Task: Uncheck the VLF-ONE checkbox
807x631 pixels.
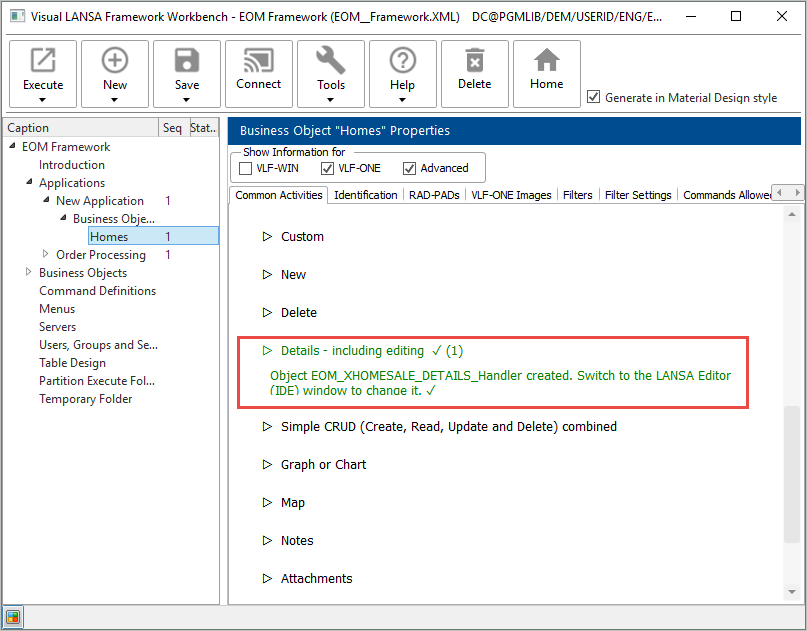Action: [x=328, y=168]
